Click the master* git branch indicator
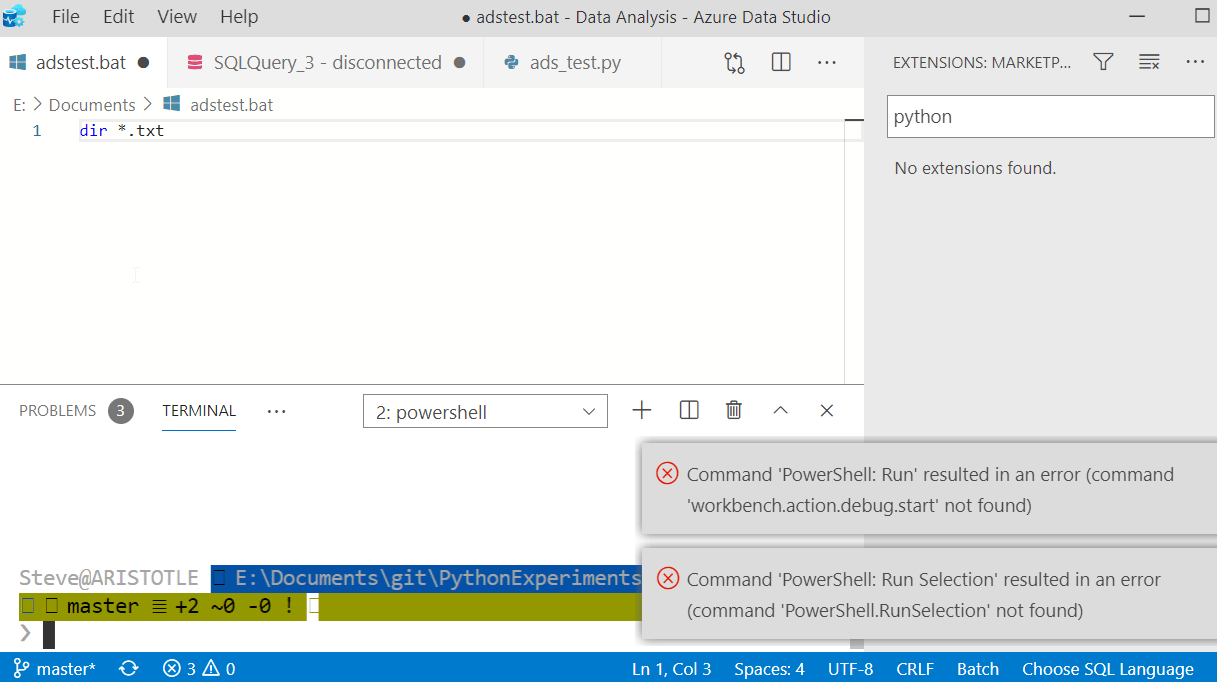1217x682 pixels. (55, 669)
